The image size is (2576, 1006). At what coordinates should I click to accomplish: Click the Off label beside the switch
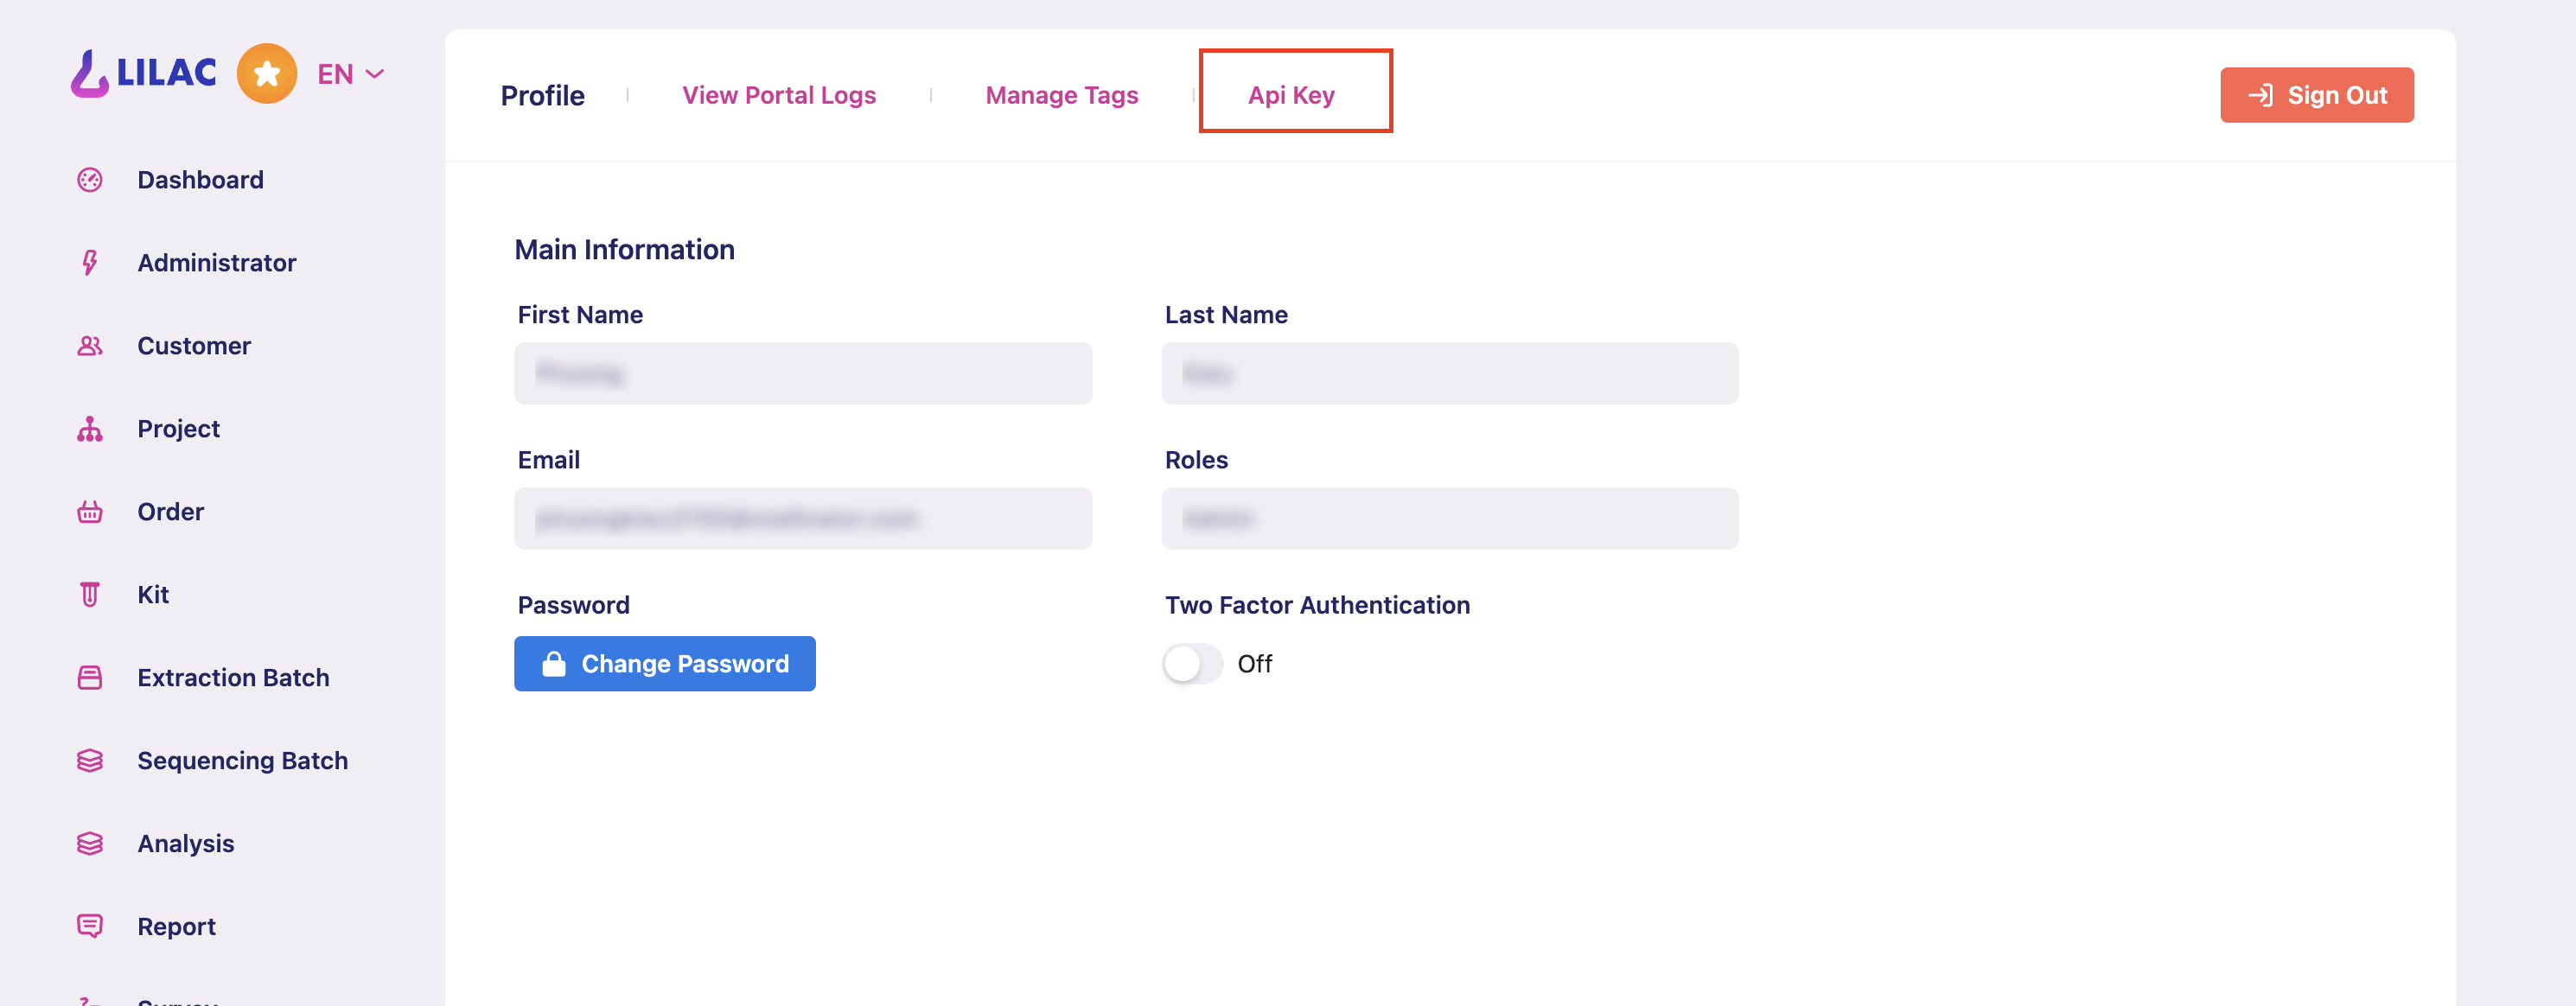(x=1255, y=664)
